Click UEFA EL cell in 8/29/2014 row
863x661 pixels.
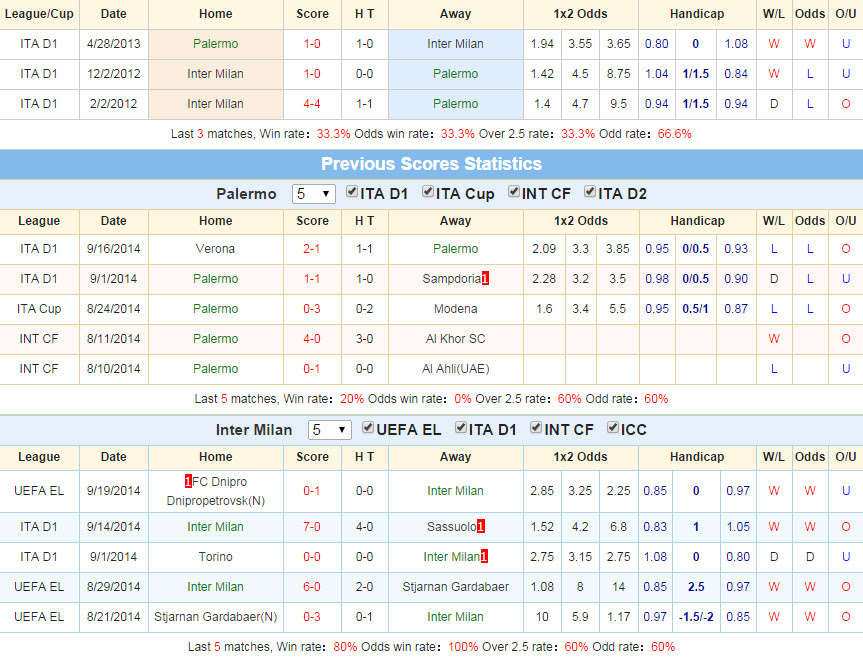(39, 587)
